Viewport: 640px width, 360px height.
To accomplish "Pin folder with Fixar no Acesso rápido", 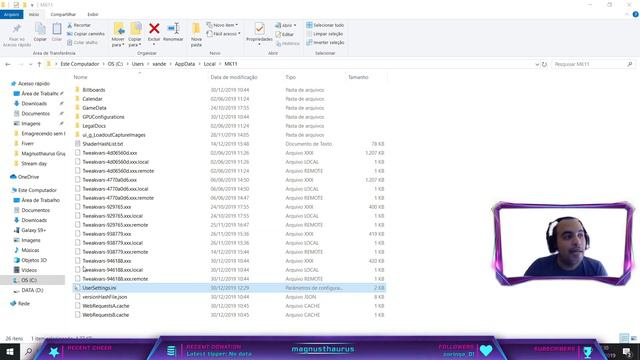I will click(x=17, y=35).
